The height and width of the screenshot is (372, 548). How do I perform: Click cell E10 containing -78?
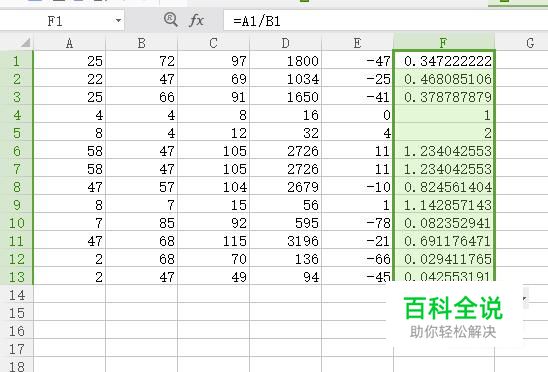click(358, 223)
